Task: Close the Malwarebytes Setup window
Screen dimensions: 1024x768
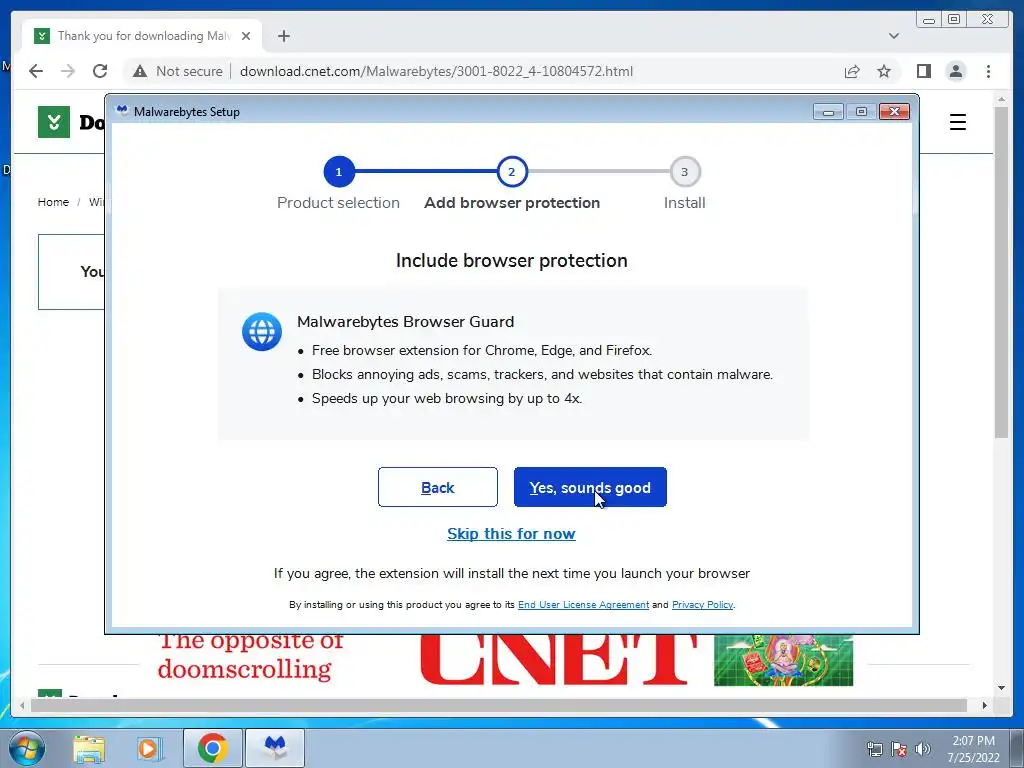Action: pyautogui.click(x=894, y=112)
